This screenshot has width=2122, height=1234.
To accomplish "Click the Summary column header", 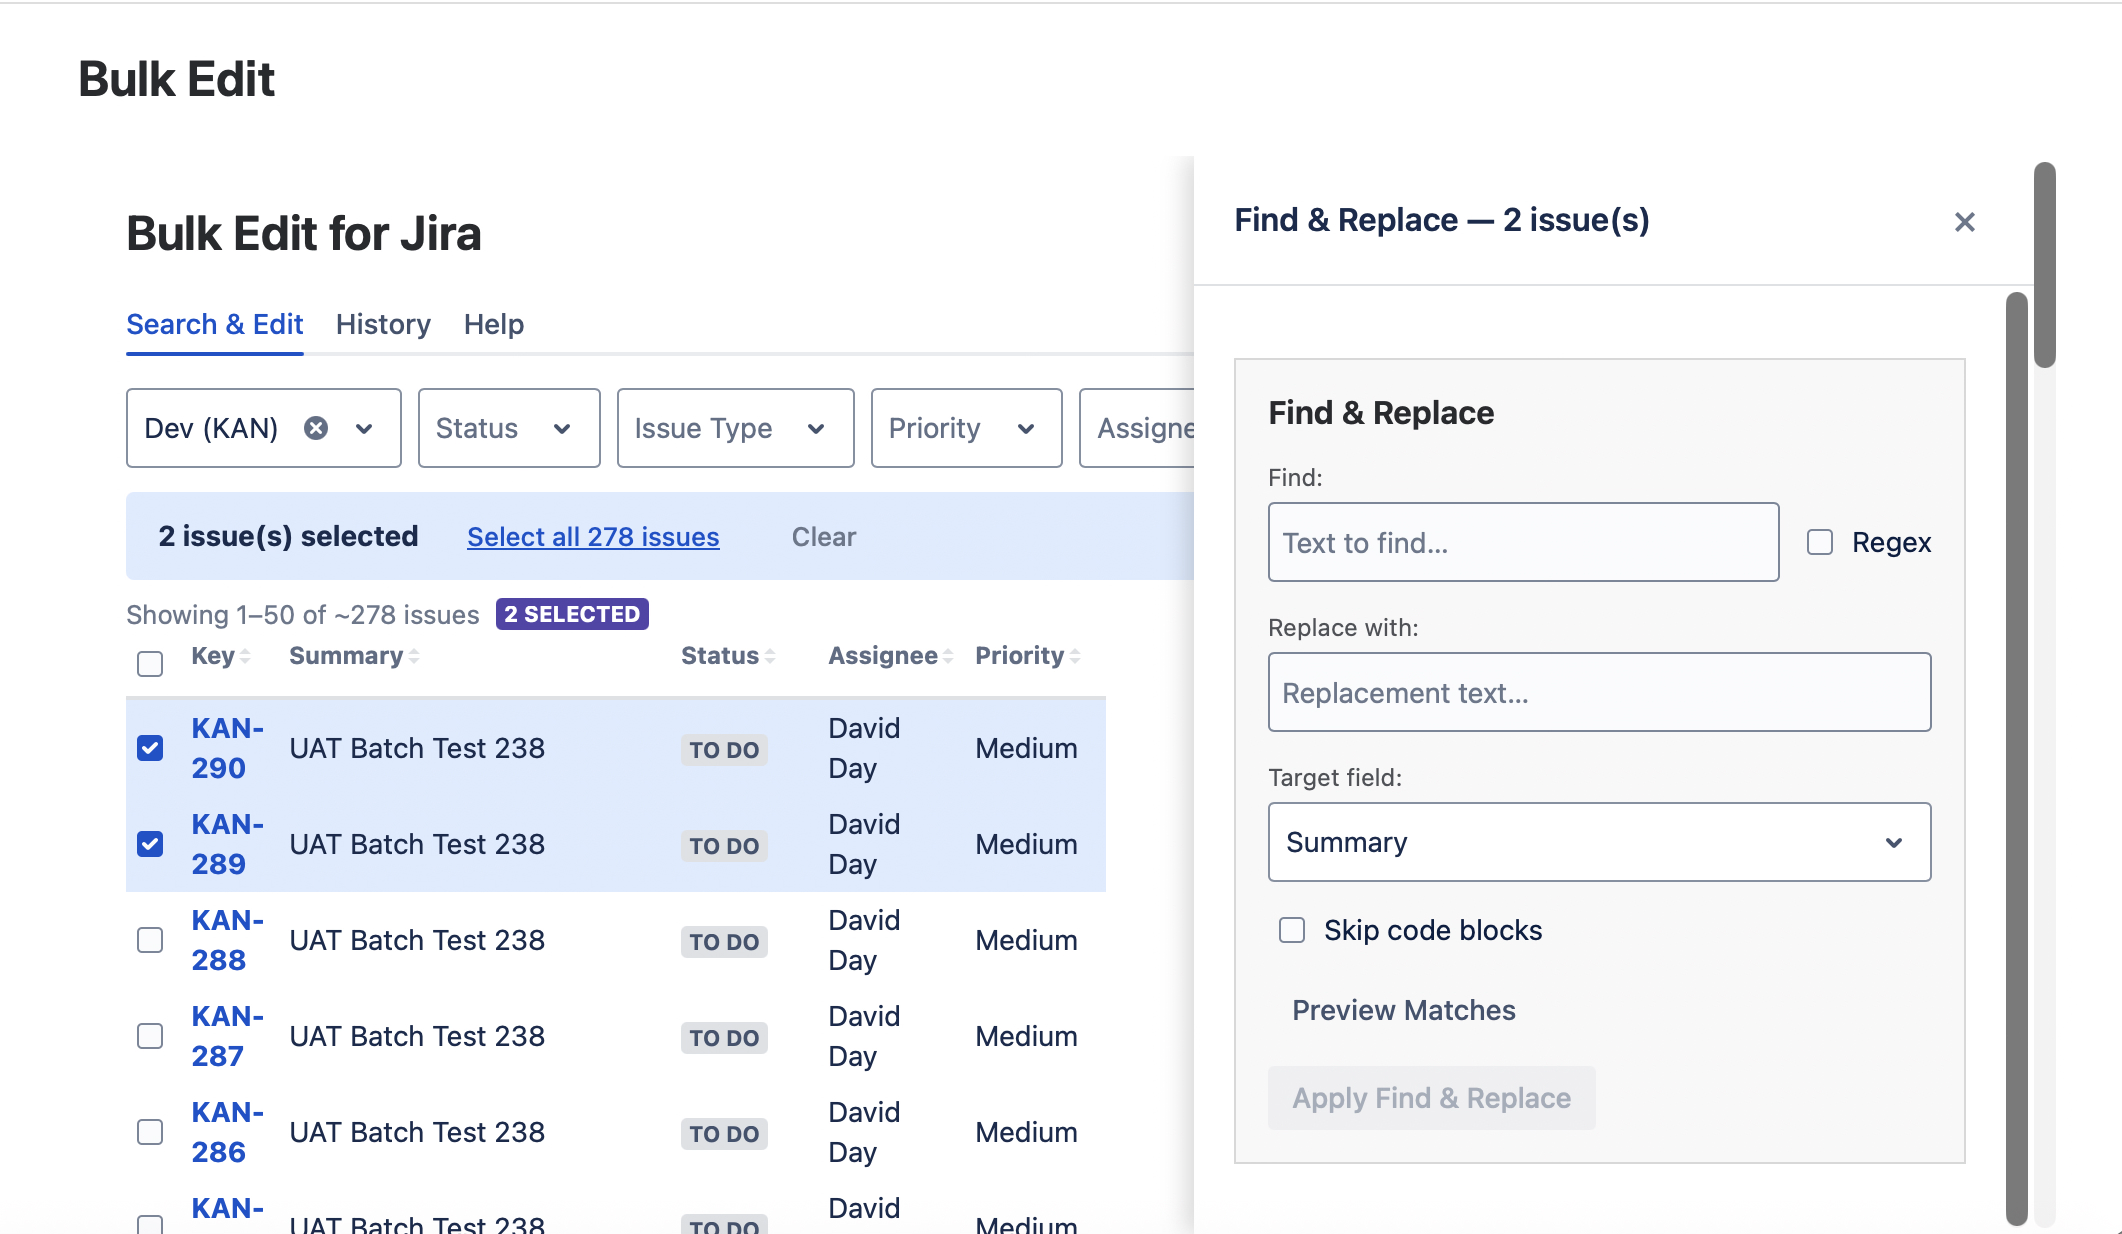I will [x=346, y=656].
